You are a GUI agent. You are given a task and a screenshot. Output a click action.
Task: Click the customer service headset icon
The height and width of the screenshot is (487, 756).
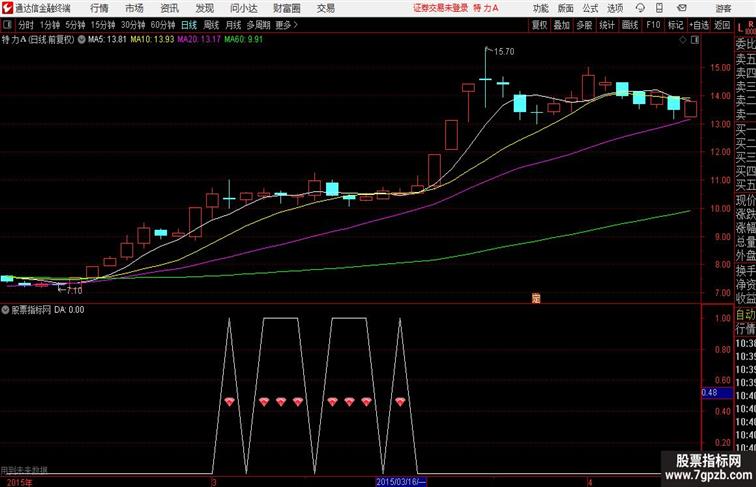click(640, 8)
